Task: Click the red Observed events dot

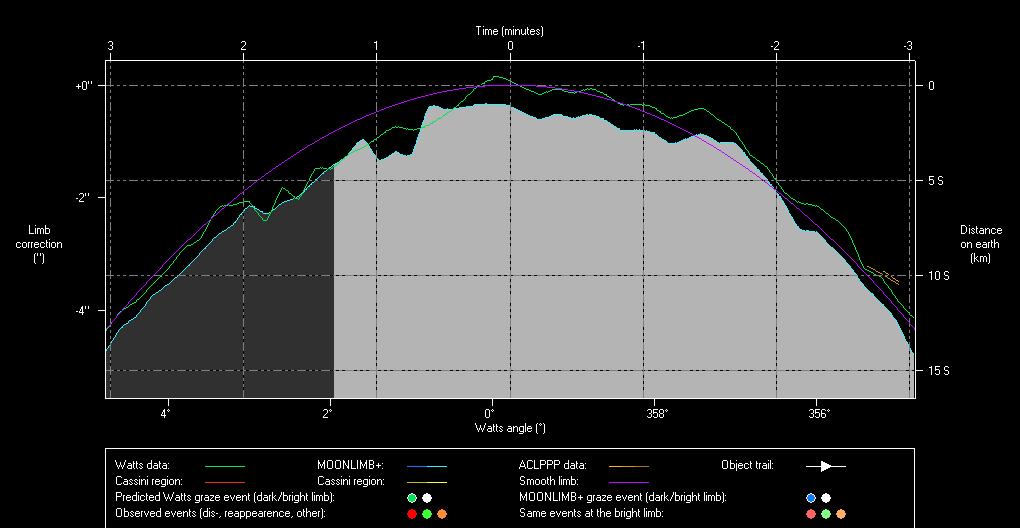Action: 412,513
